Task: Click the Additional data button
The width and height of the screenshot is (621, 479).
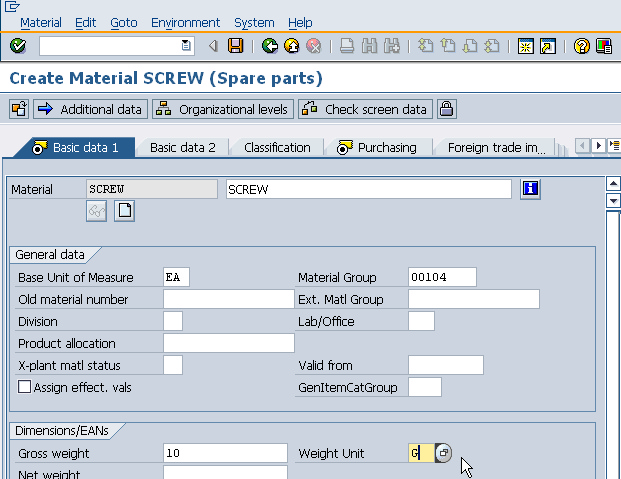Action: tap(90, 109)
